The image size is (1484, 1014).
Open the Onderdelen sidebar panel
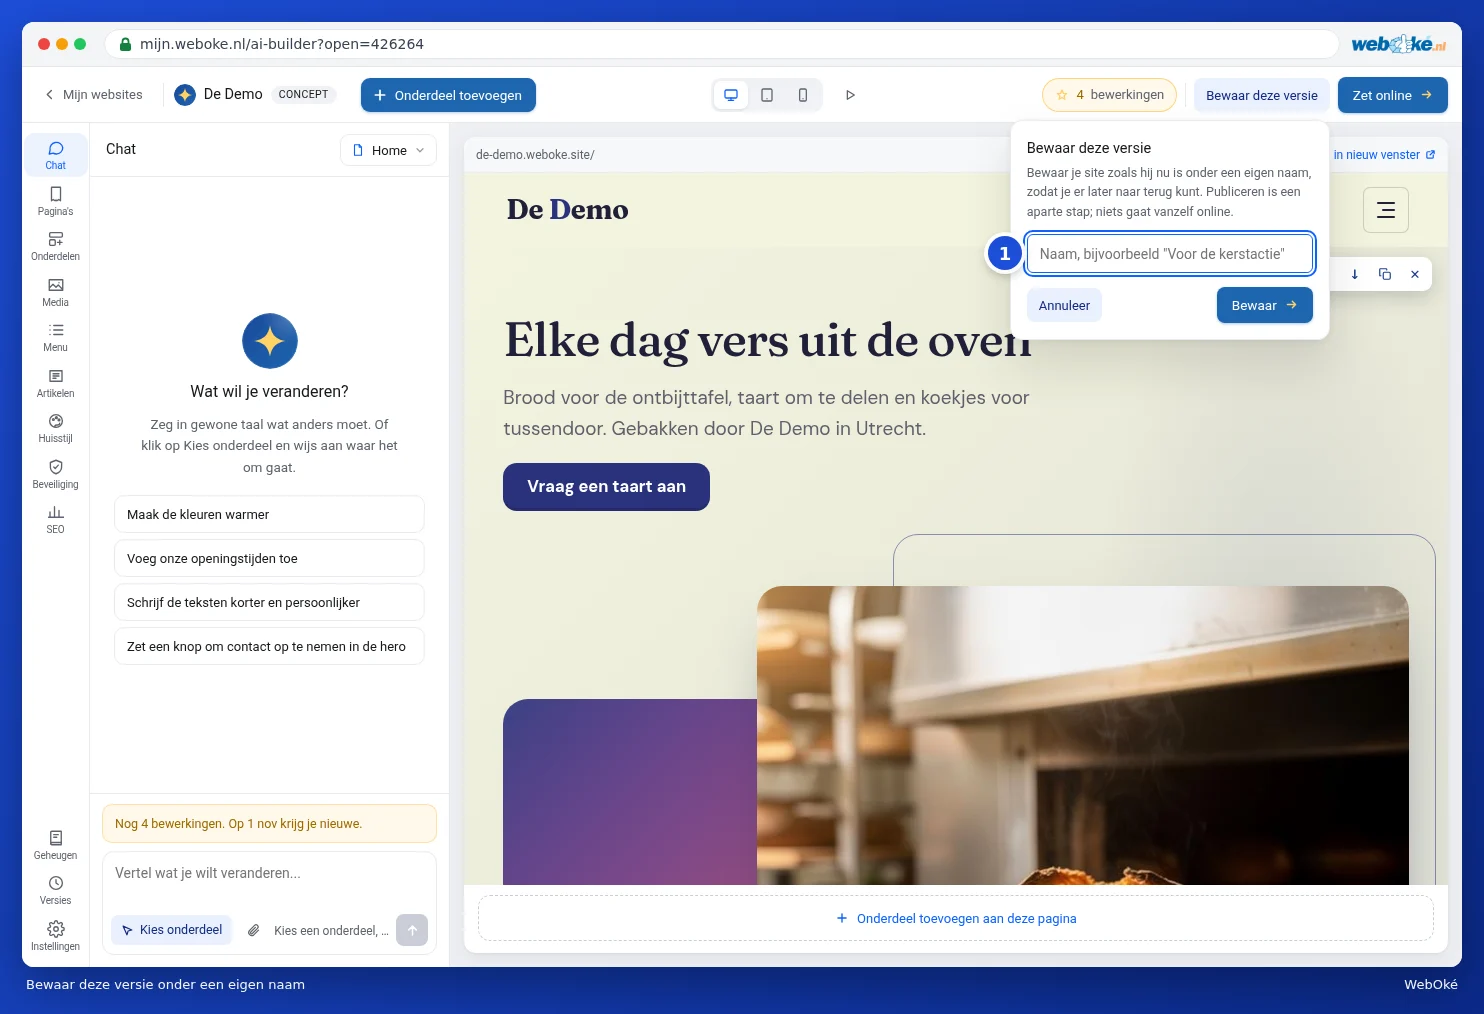pyautogui.click(x=55, y=246)
